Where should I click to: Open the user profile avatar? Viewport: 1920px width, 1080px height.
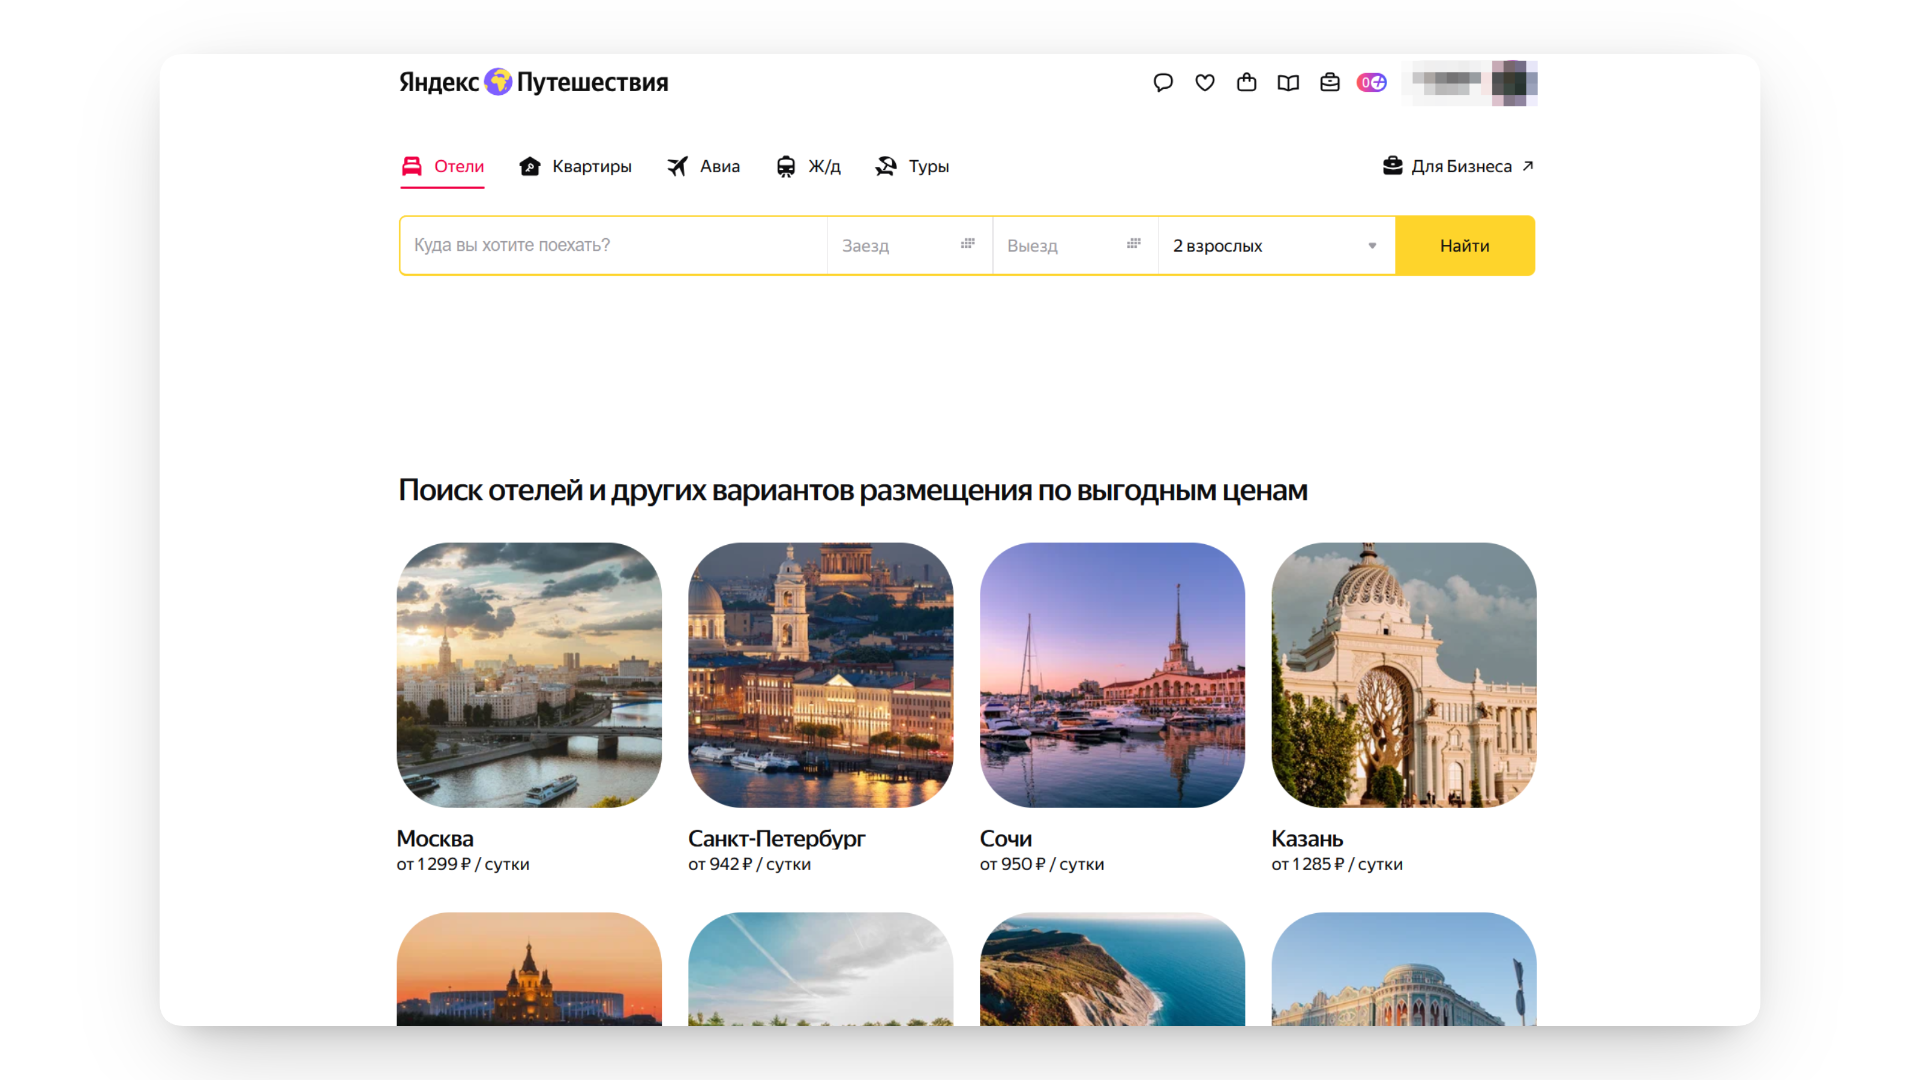pyautogui.click(x=1514, y=83)
